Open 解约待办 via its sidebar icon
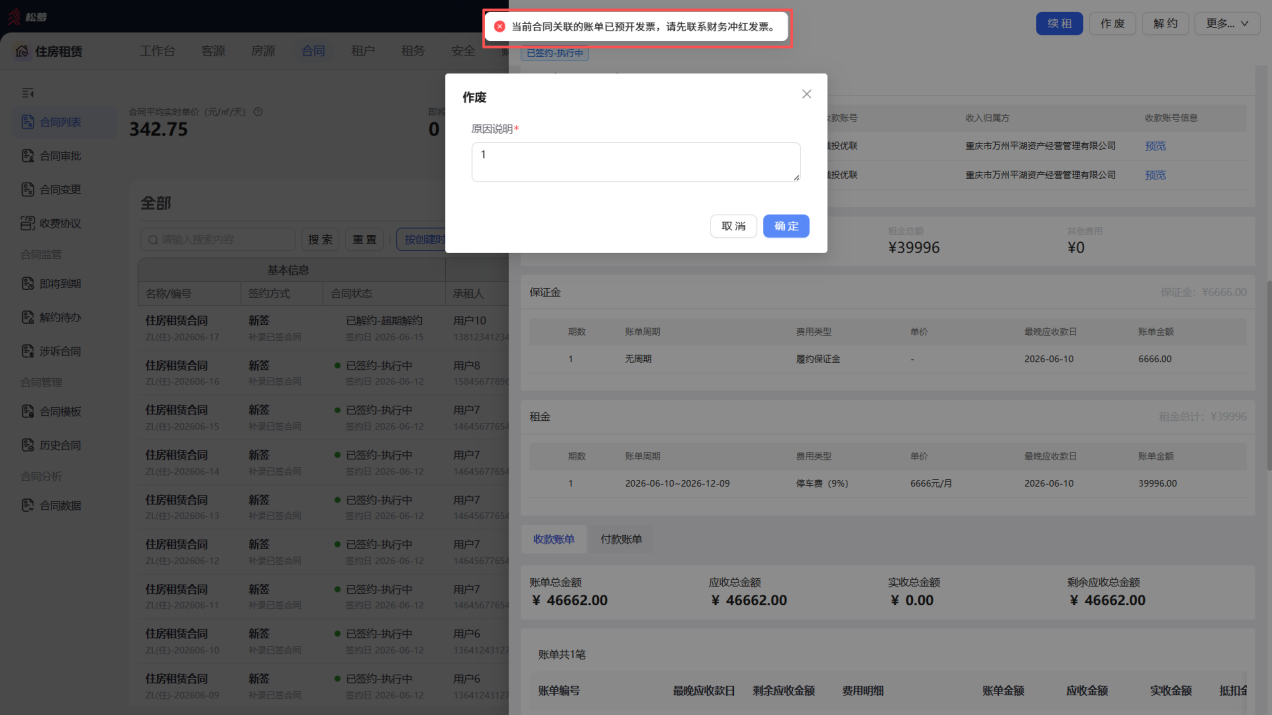This screenshot has width=1272, height=715. (x=28, y=318)
